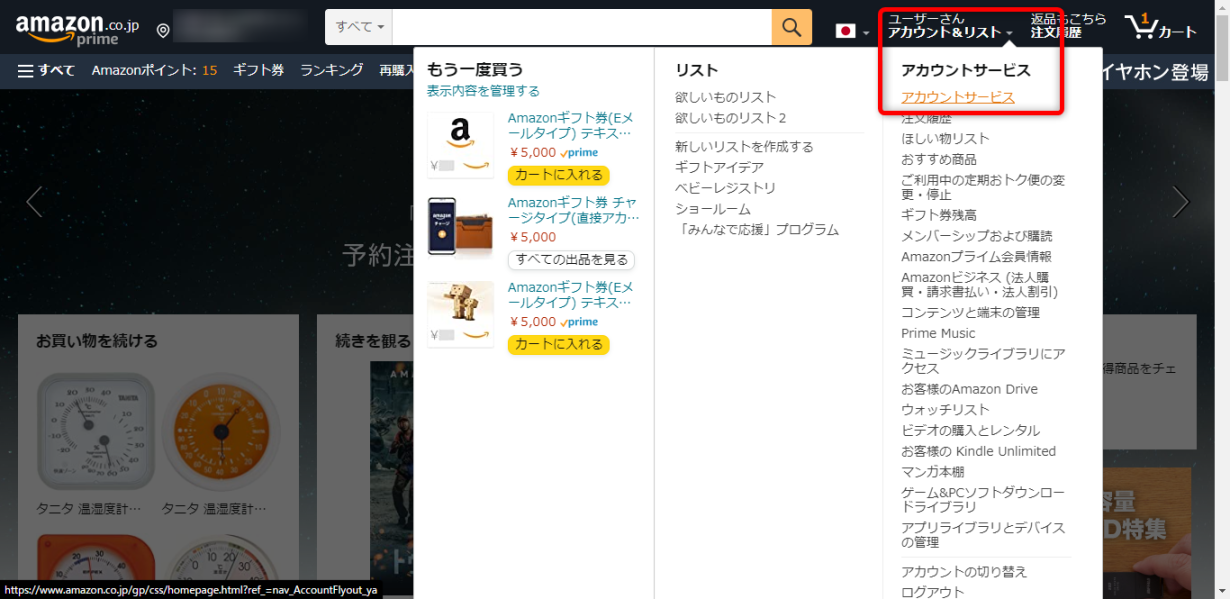
Task: Click 新しいリストを作成する link
Action: click(x=744, y=147)
